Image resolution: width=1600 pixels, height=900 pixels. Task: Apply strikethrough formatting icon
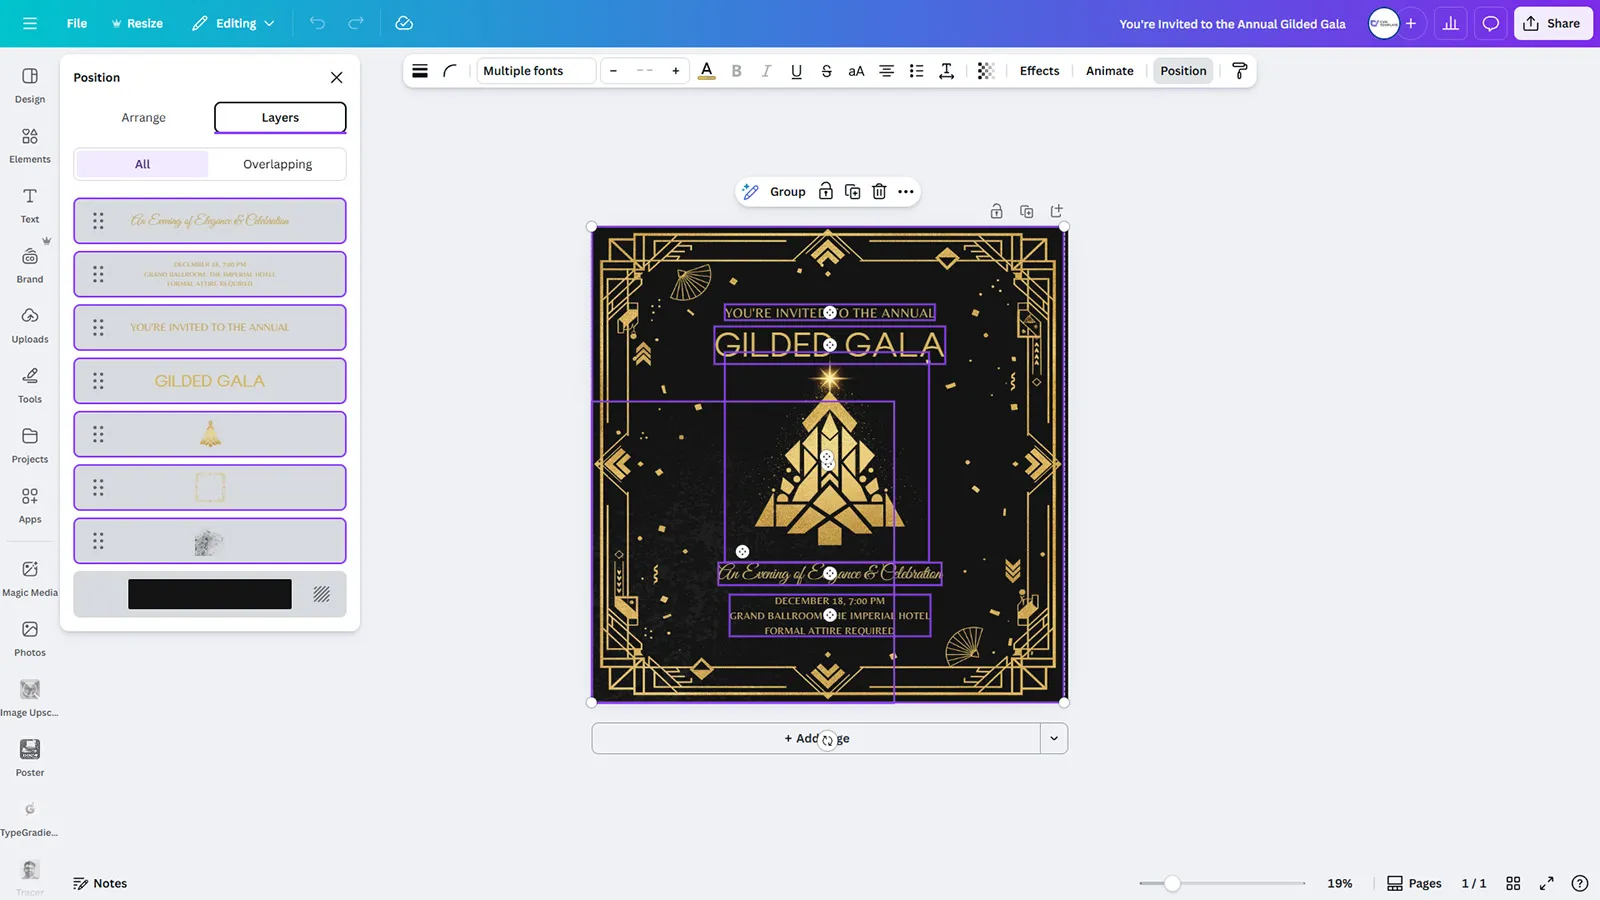click(x=826, y=71)
